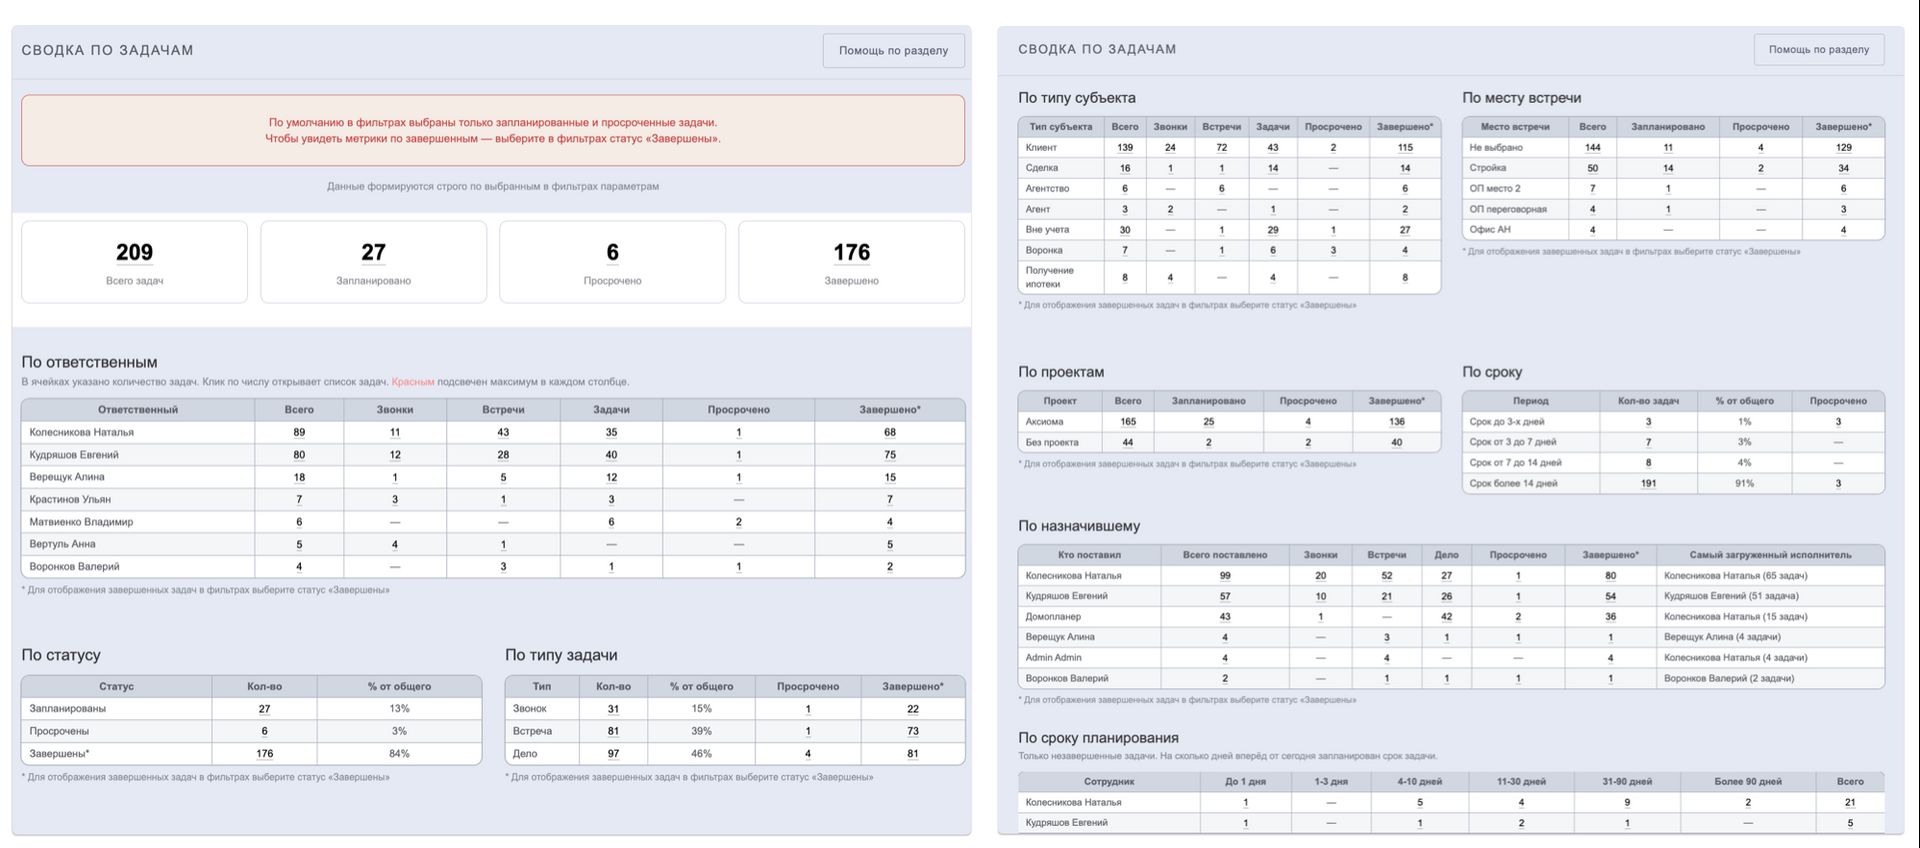Click 21 total in planning term table
The width and height of the screenshot is (1920, 848).
tap(1850, 802)
